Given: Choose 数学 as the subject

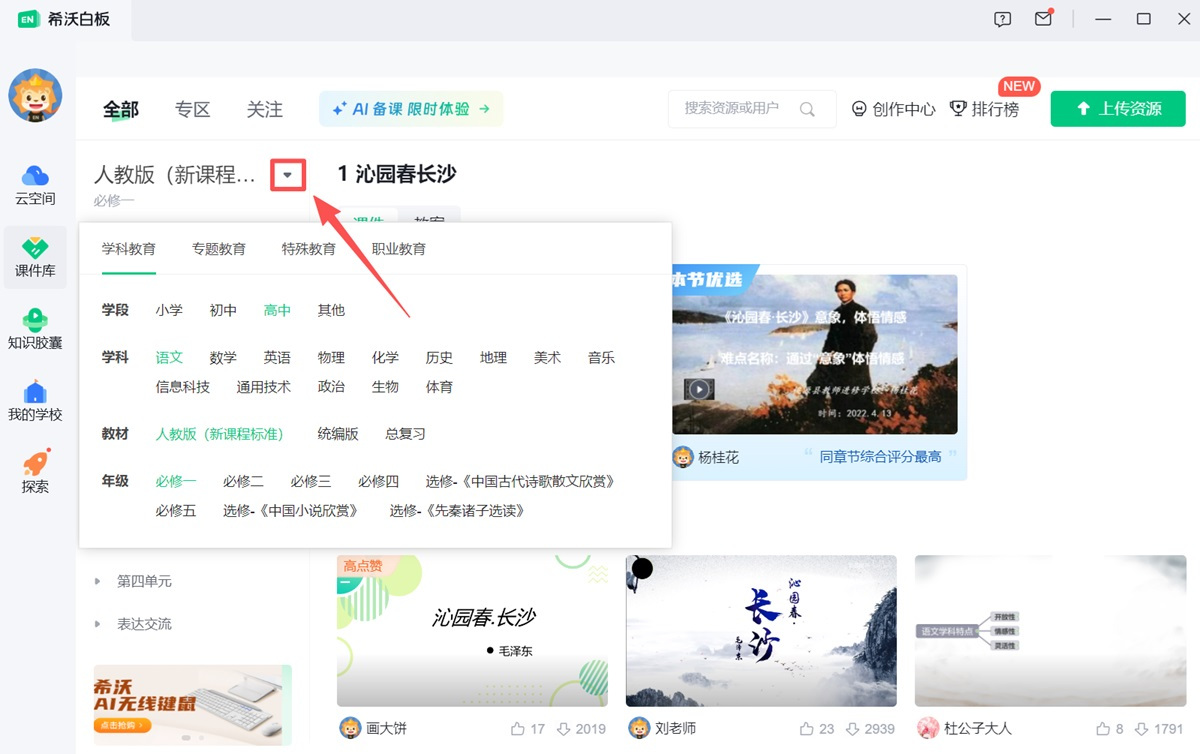Looking at the screenshot, I should coord(223,357).
